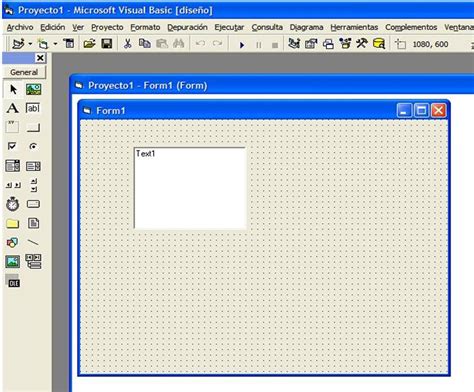The image size is (474, 392).
Task: Select the OLE container control tool
Action: tap(13, 281)
